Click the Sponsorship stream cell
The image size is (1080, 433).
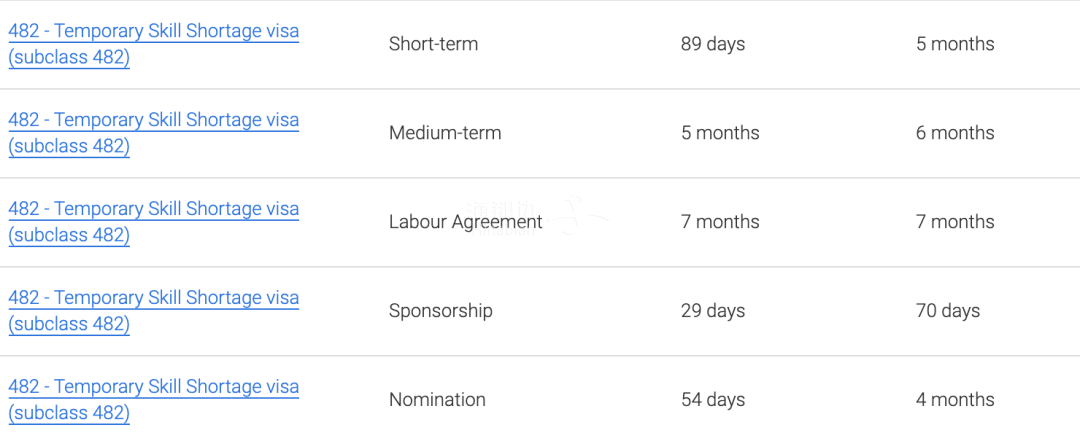440,311
